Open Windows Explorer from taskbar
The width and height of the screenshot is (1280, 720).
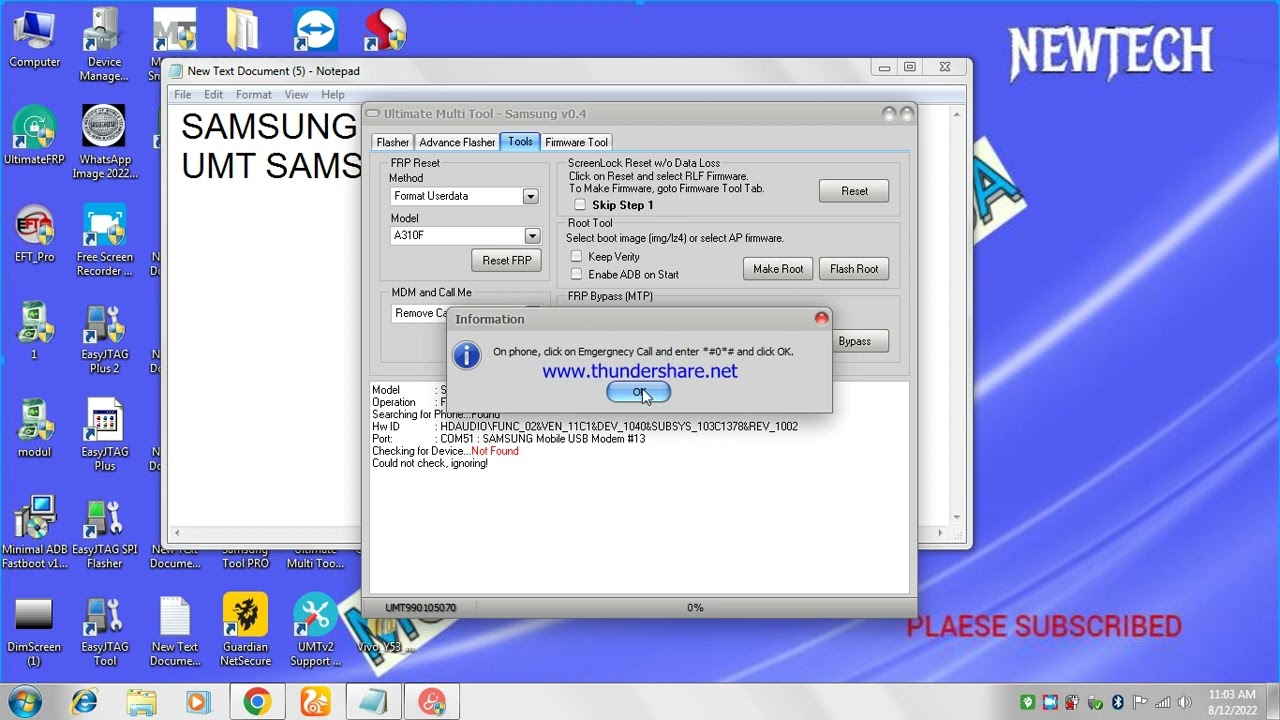click(x=141, y=702)
